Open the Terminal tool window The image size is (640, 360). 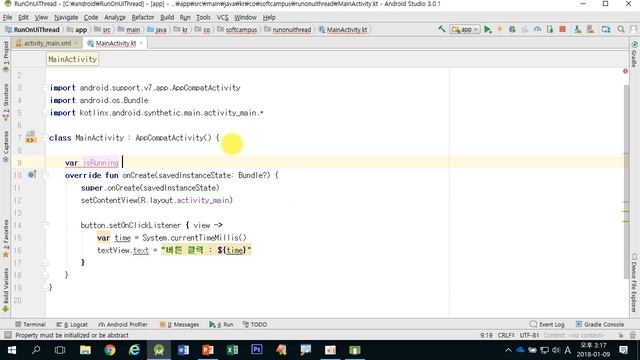pyautogui.click(x=30, y=324)
